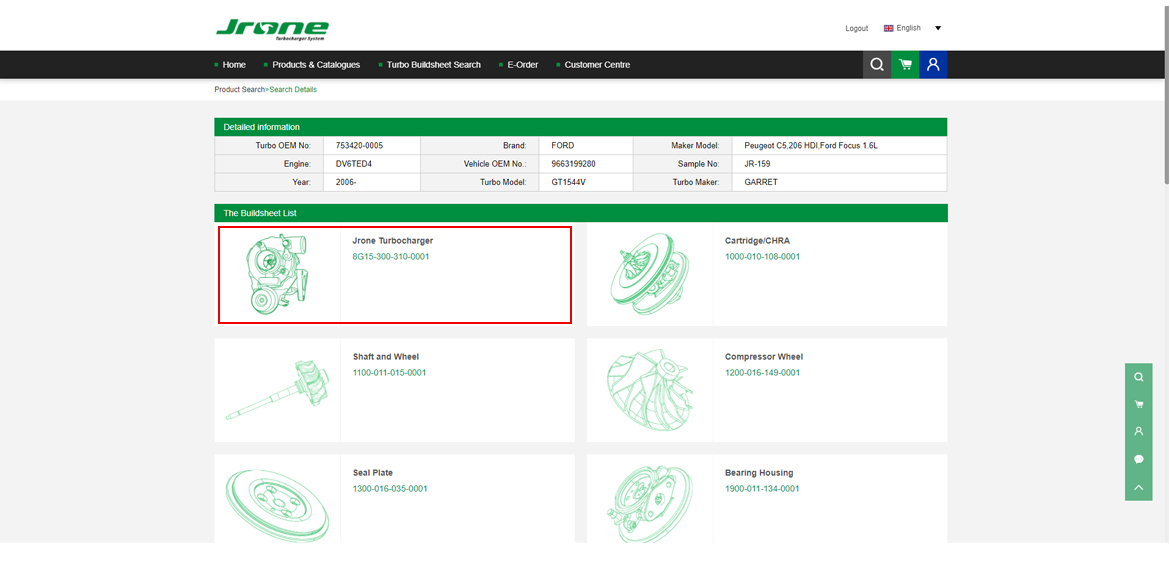Select Brand value FORD

point(563,145)
